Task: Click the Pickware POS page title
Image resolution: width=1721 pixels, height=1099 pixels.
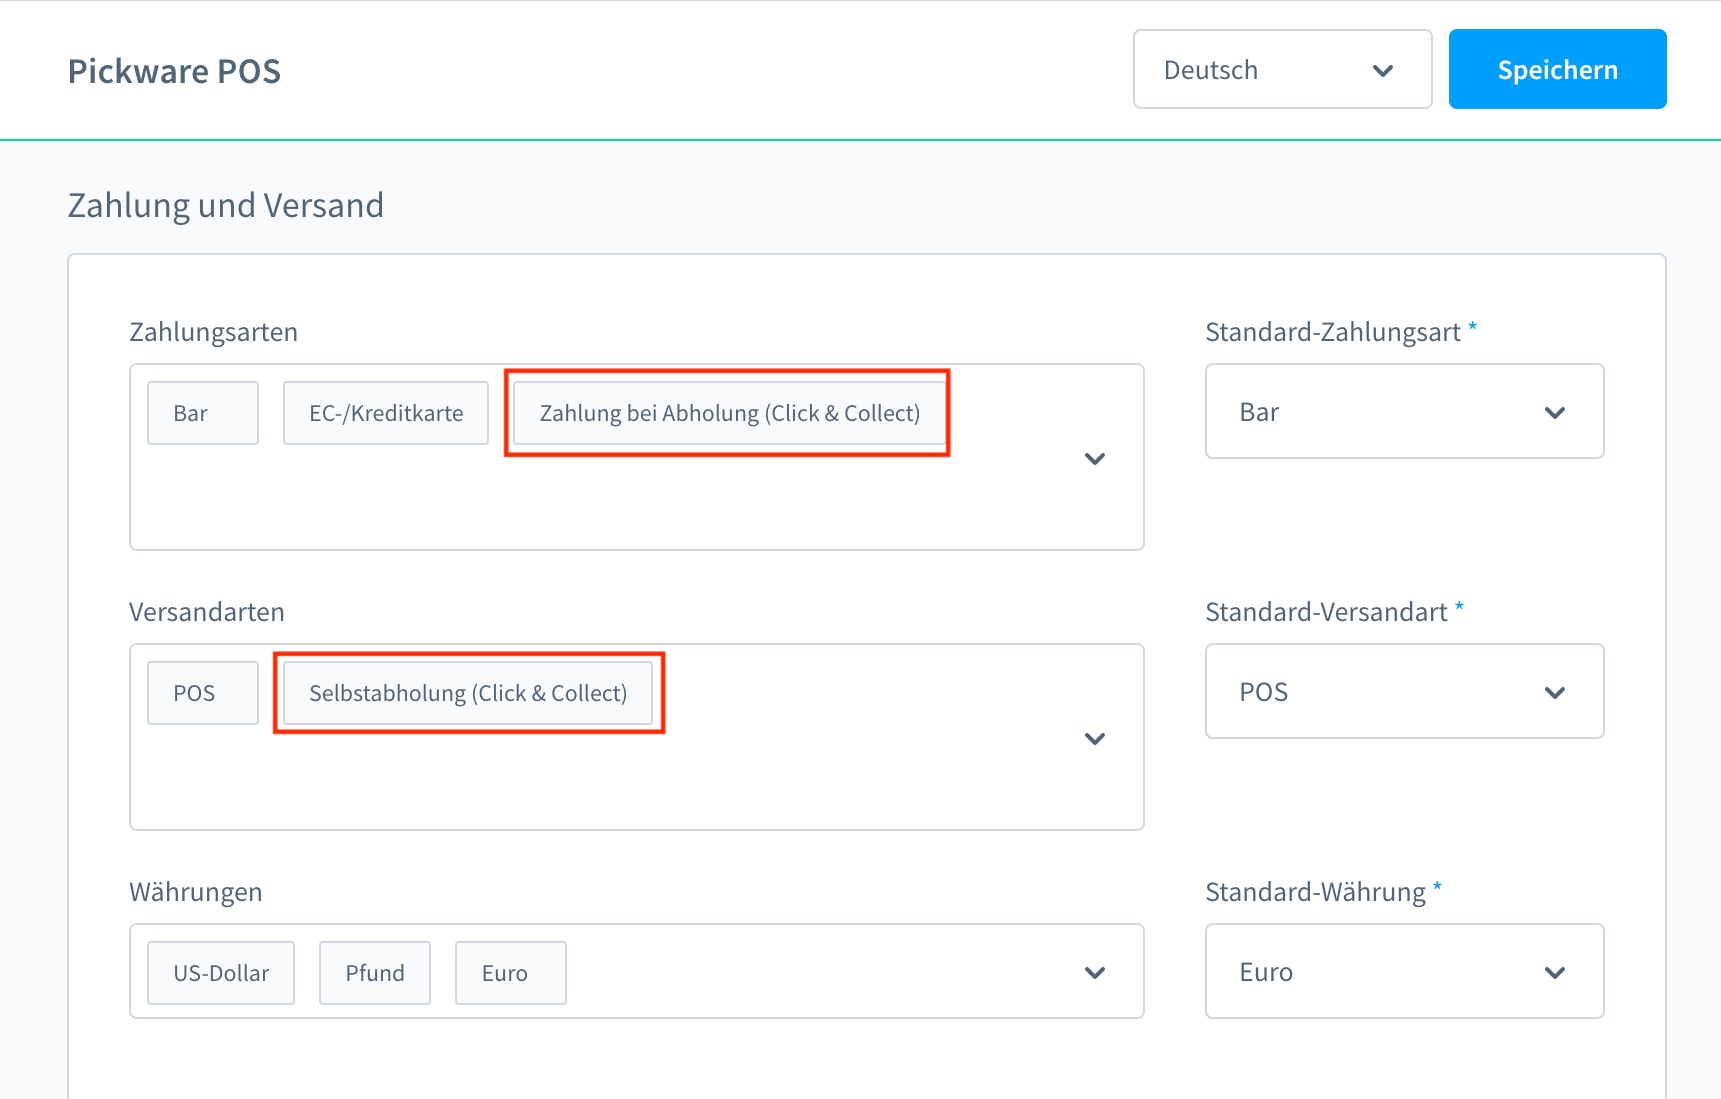Action: click(174, 71)
